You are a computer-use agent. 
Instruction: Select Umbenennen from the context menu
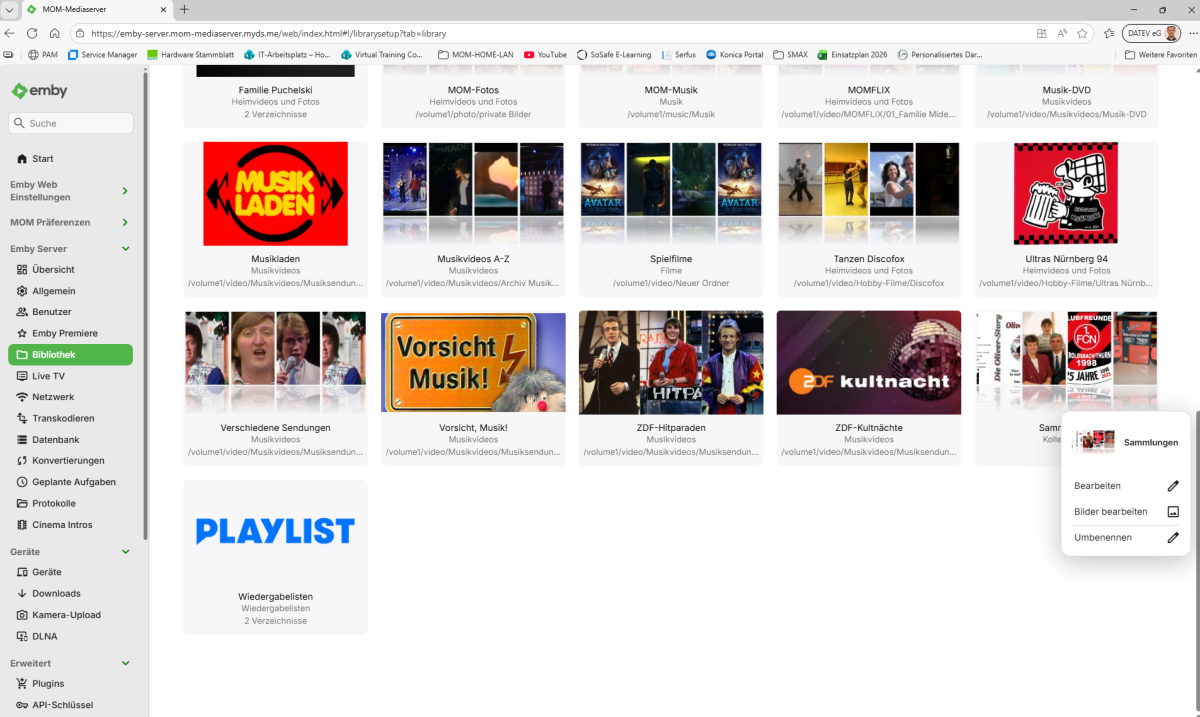click(x=1104, y=537)
